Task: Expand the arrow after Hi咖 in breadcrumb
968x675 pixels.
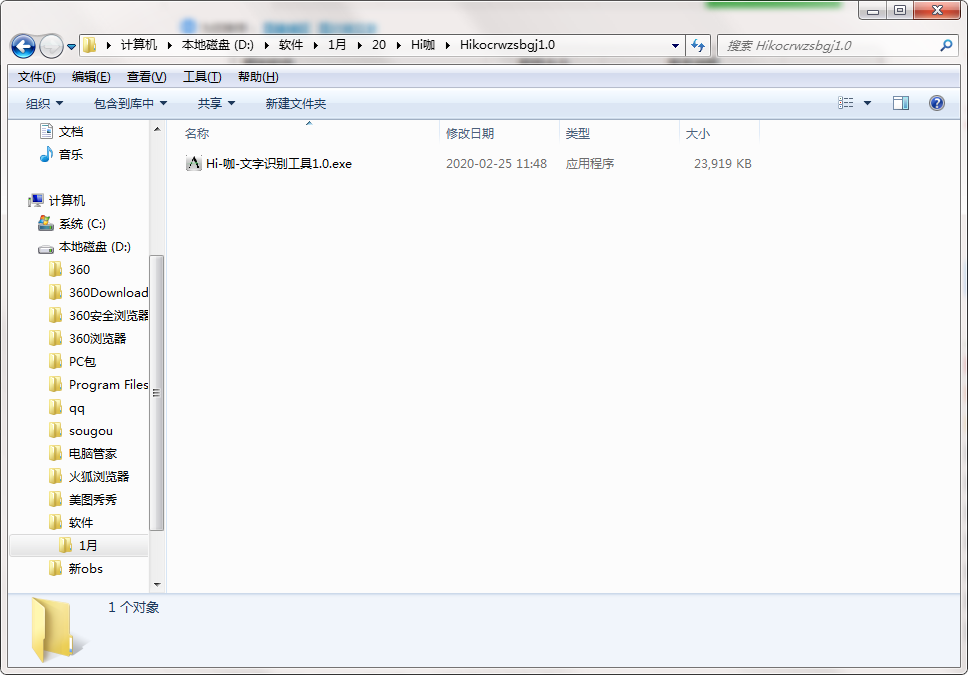Action: click(x=448, y=45)
